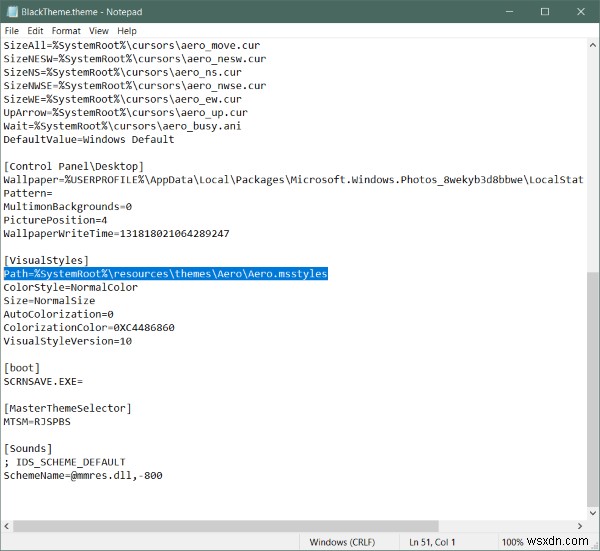Click the MultimonBackgrounds=0 line
The height and width of the screenshot is (551, 600).
68,207
